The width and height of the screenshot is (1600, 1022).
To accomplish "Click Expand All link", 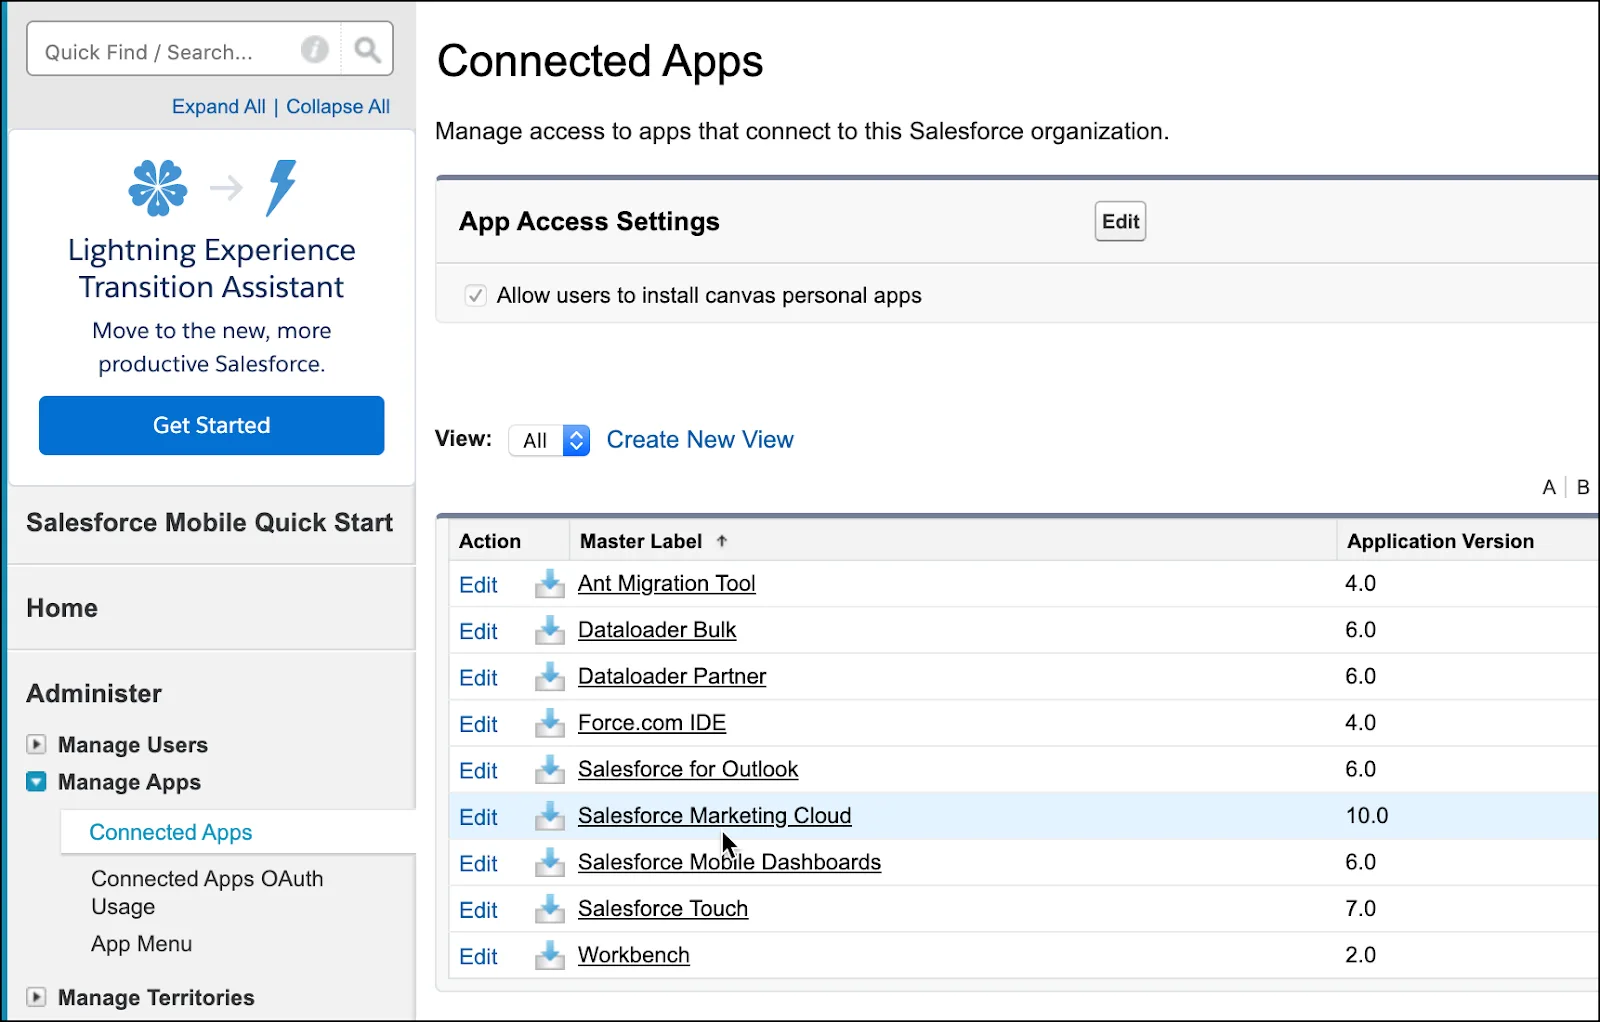I will pyautogui.click(x=219, y=106).
